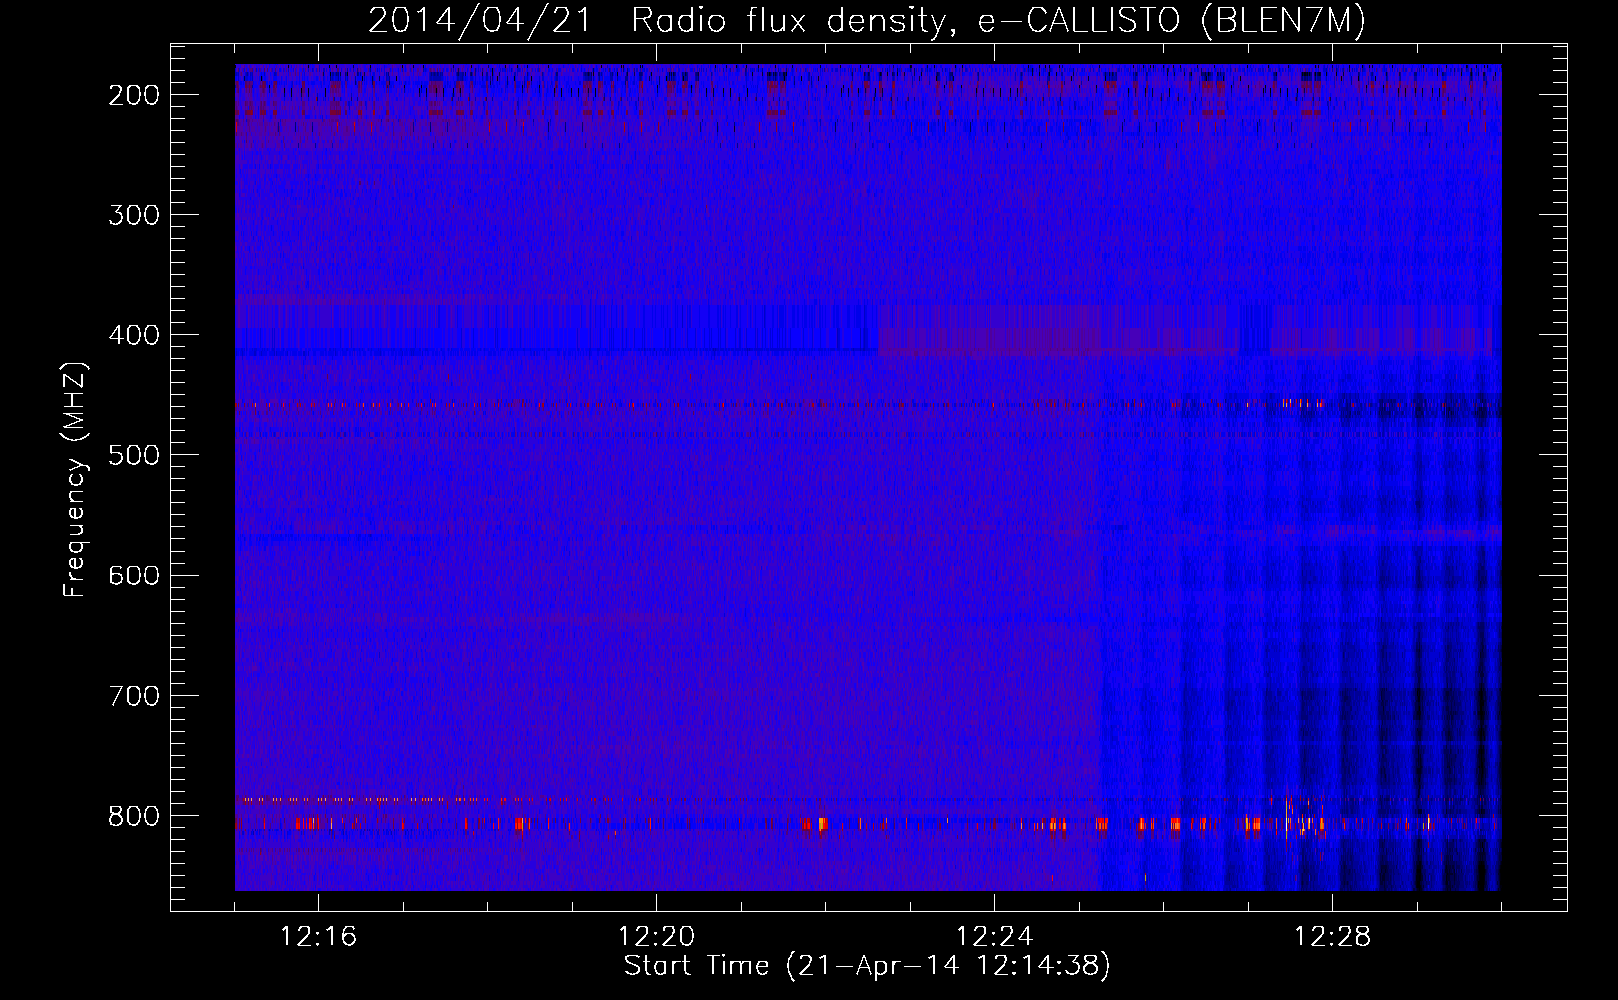Click the 200 frequency tick label
Image resolution: width=1618 pixels, height=1000 pixels.
pos(134,95)
